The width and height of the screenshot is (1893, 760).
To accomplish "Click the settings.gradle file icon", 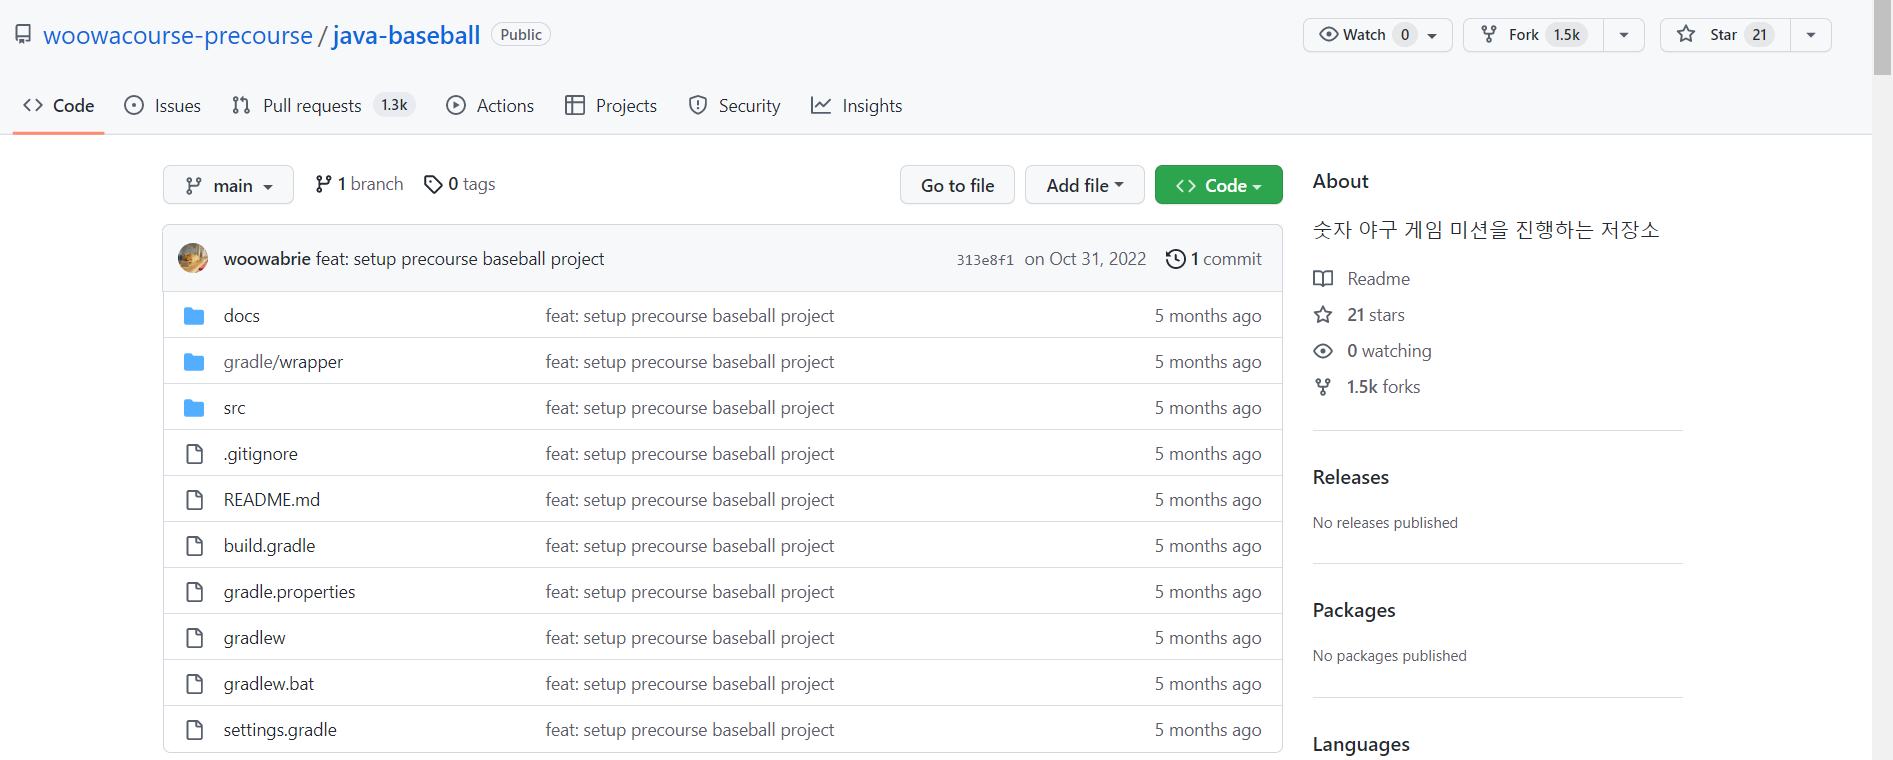I will point(195,730).
